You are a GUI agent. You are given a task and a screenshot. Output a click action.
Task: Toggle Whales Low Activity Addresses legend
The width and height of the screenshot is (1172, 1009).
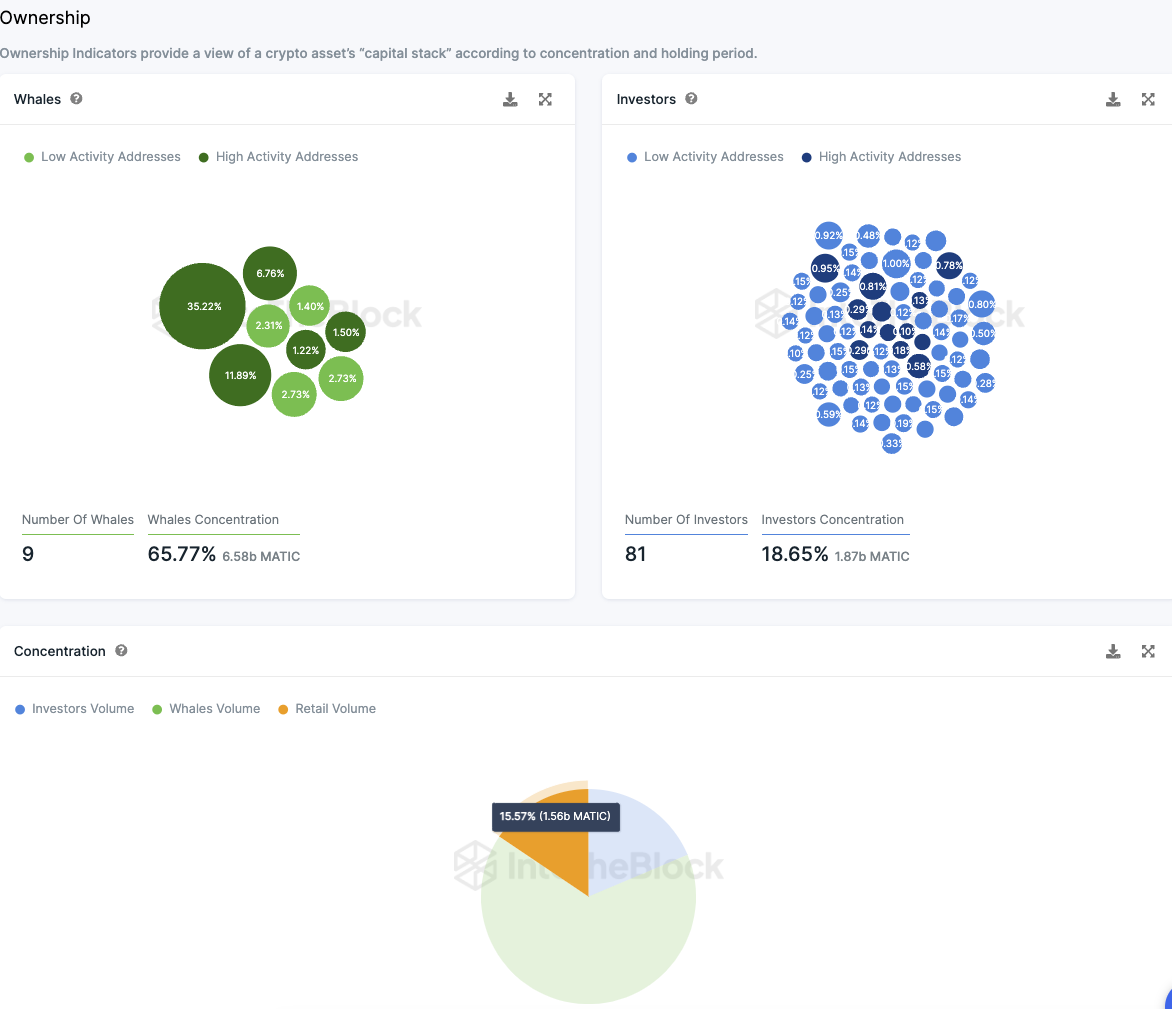102,157
